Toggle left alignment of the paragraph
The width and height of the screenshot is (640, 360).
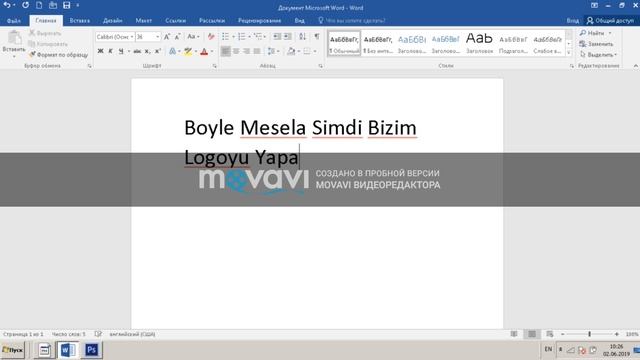[x=225, y=51]
